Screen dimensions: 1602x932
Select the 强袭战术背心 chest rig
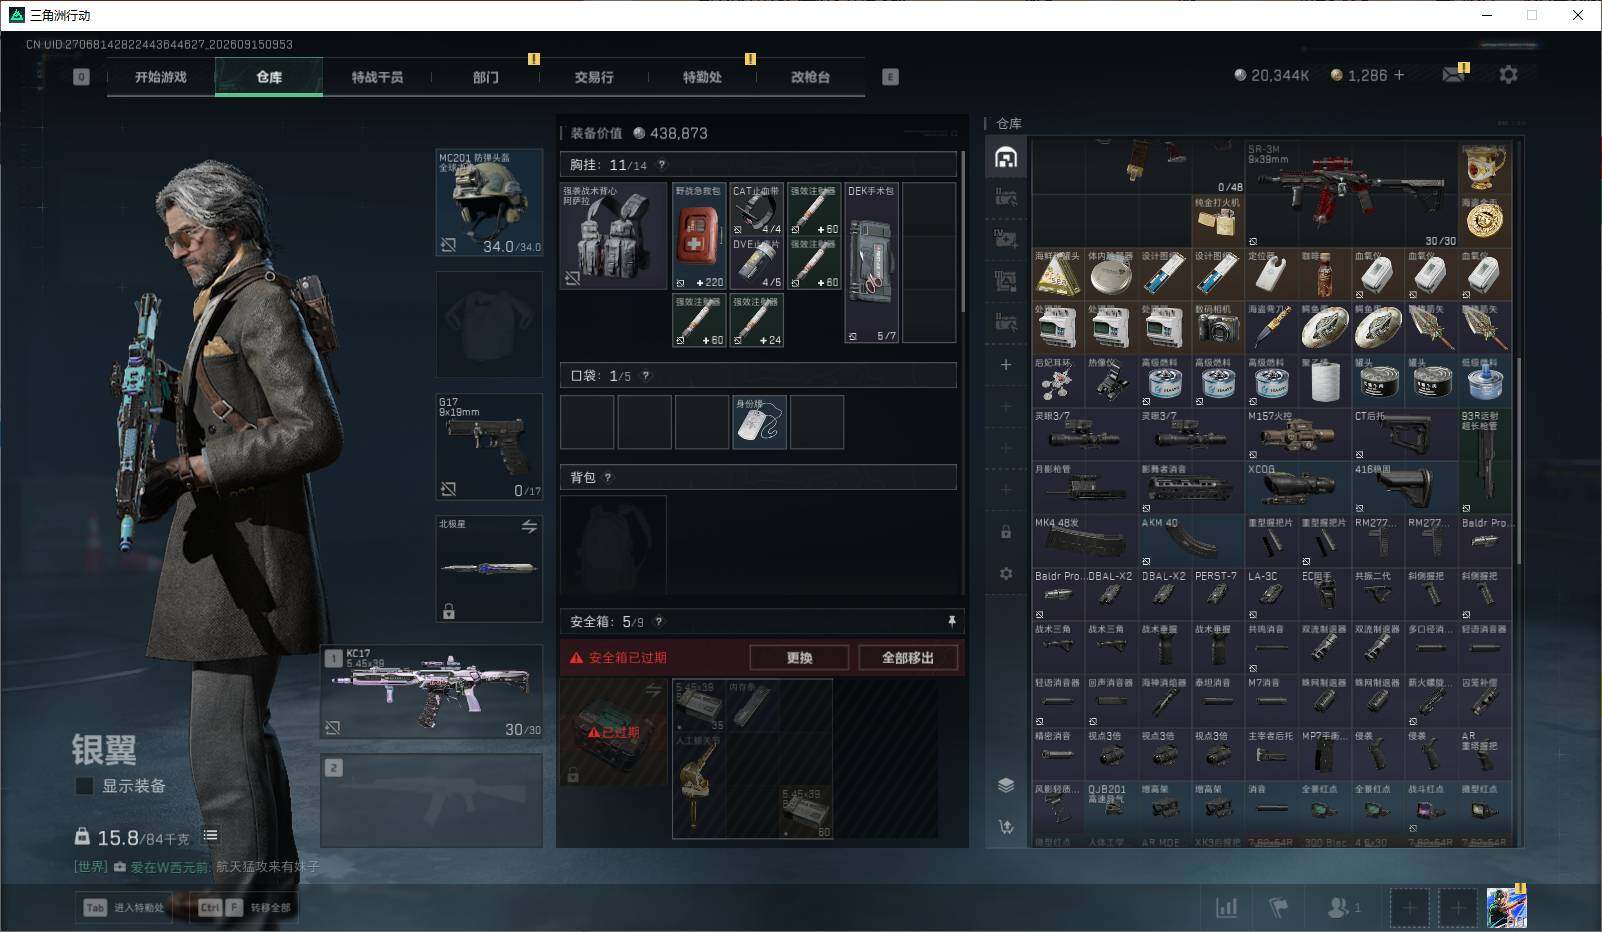pos(614,236)
